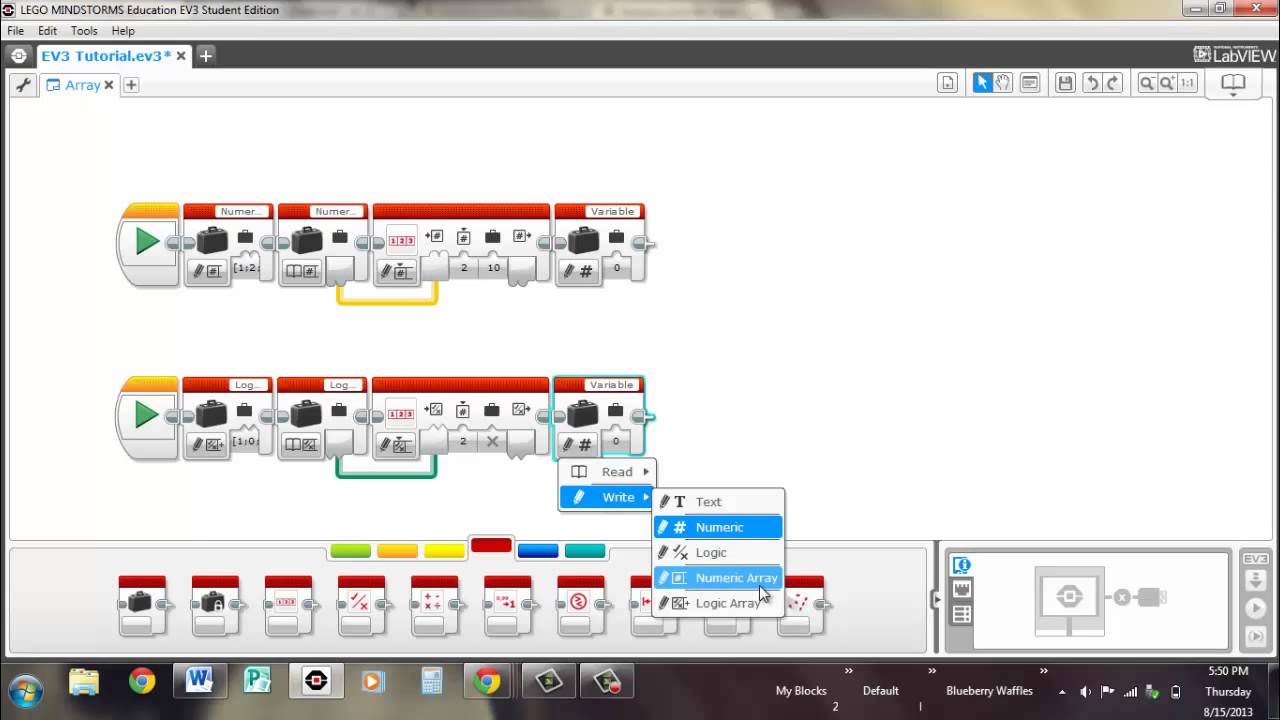Pick the Logic Operations block from palette
Image resolution: width=1280 pixels, height=720 pixels.
pyautogui.click(x=361, y=605)
